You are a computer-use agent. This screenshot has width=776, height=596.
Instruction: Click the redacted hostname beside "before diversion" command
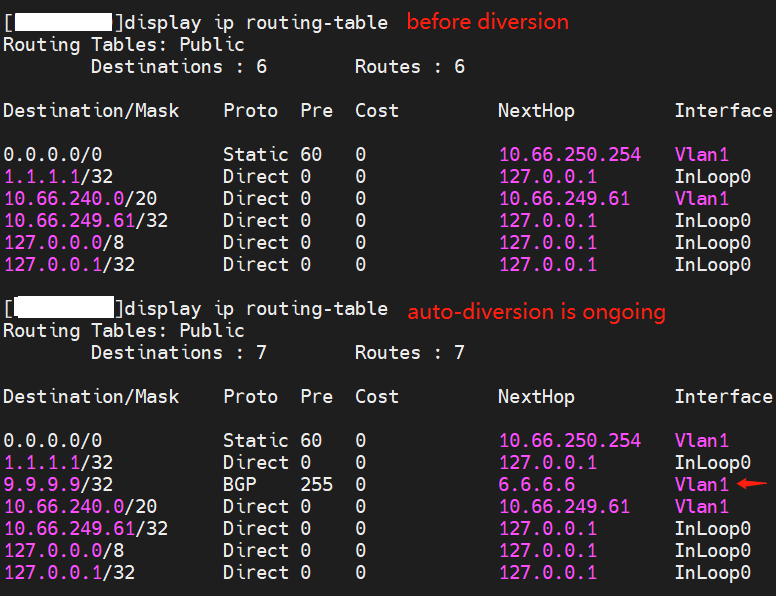[x=65, y=22]
